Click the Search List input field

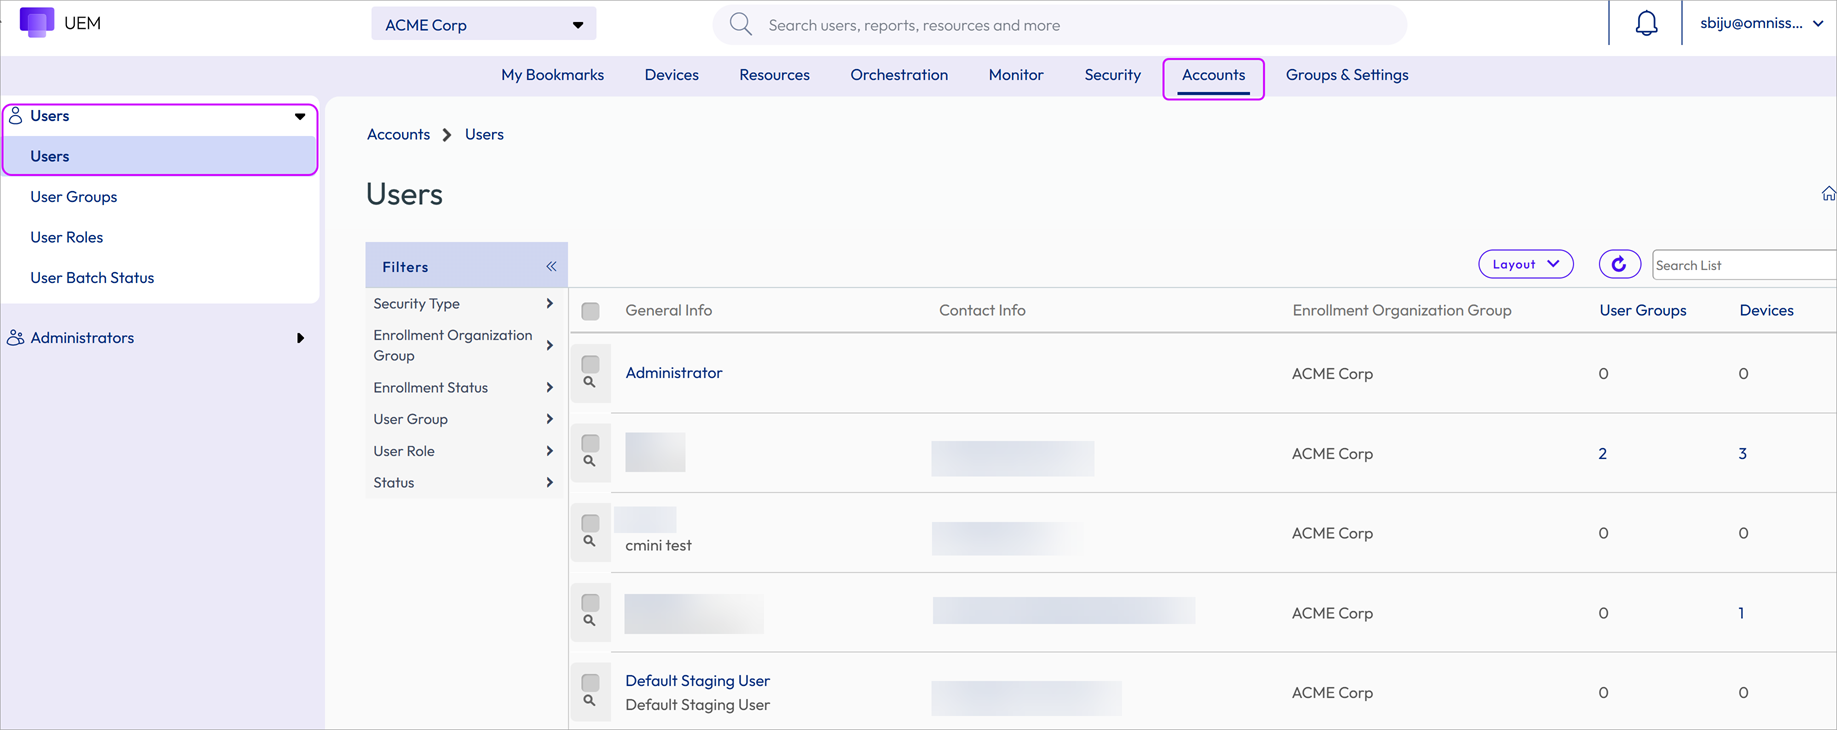[1744, 265]
